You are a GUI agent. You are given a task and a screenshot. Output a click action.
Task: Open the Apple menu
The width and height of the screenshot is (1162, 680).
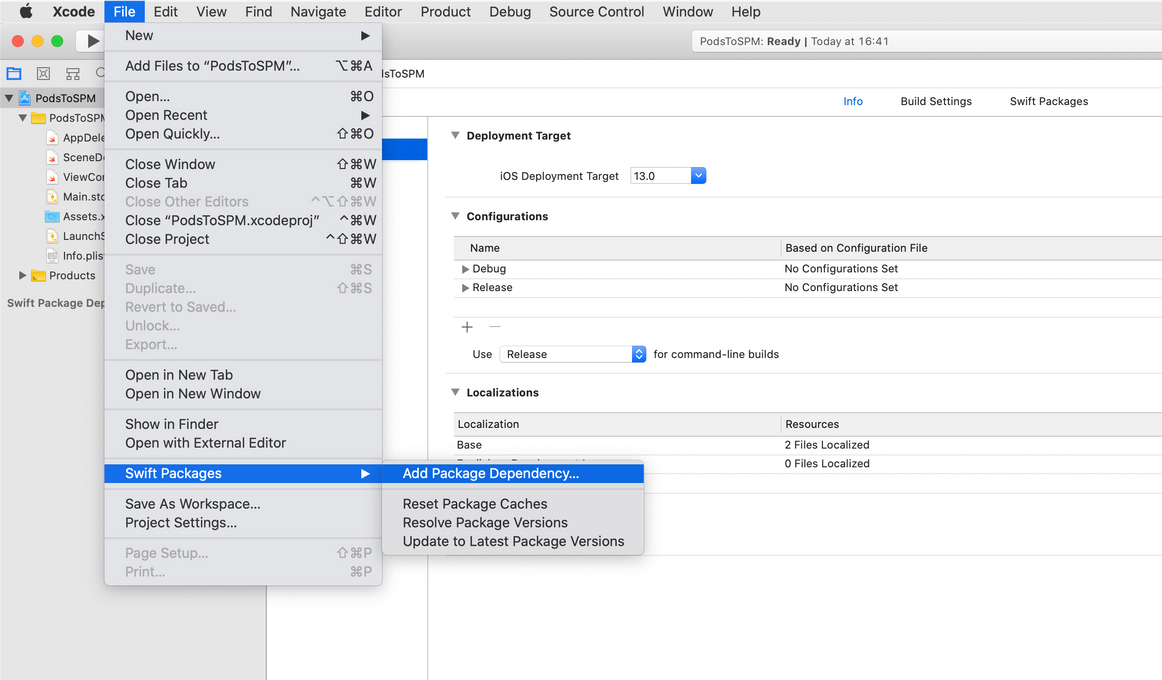pyautogui.click(x=26, y=11)
